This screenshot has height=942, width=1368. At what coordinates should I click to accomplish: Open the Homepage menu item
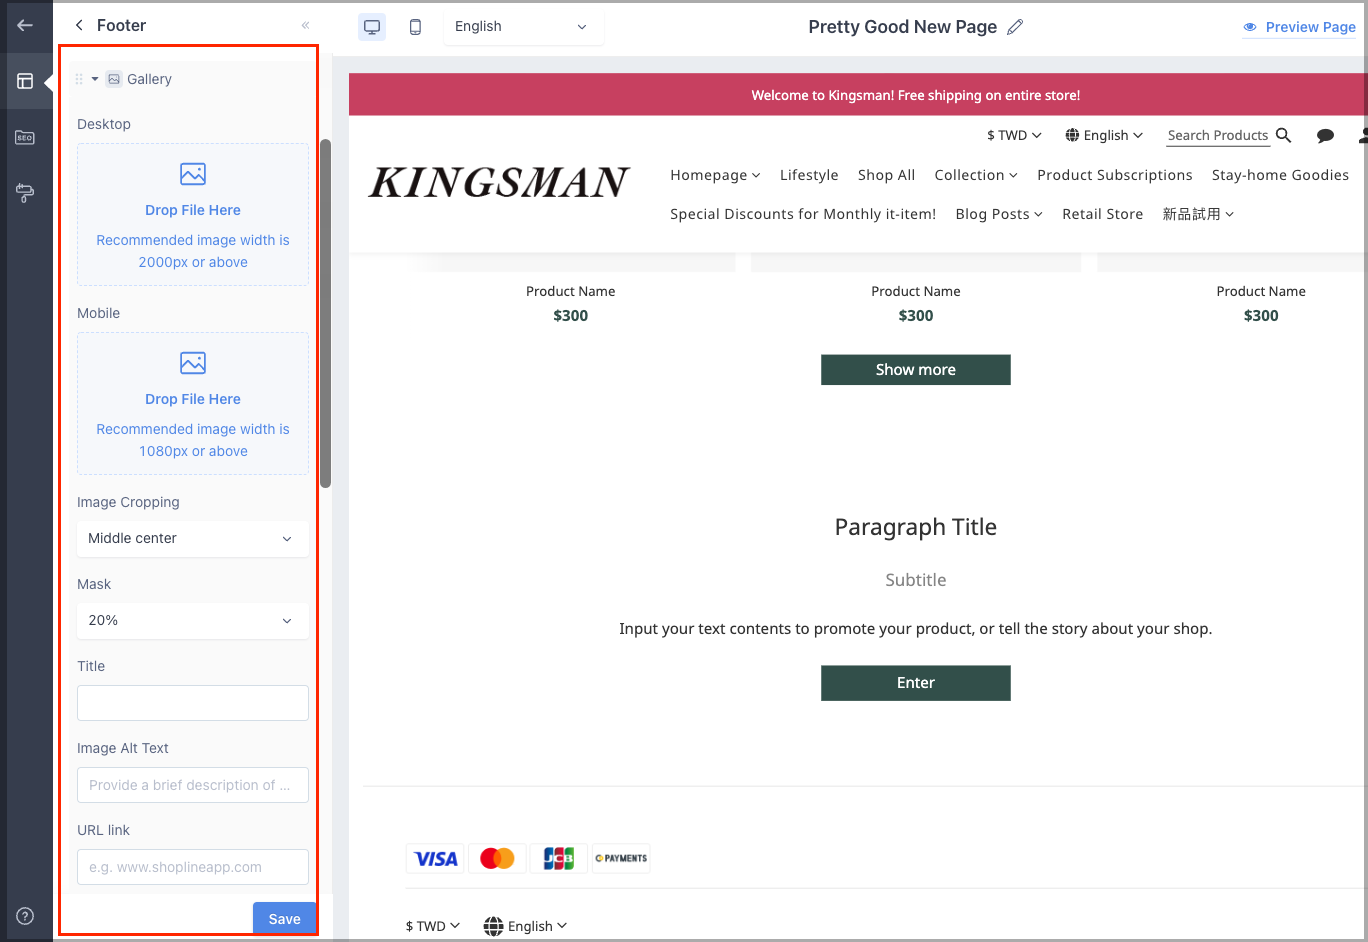coord(715,175)
